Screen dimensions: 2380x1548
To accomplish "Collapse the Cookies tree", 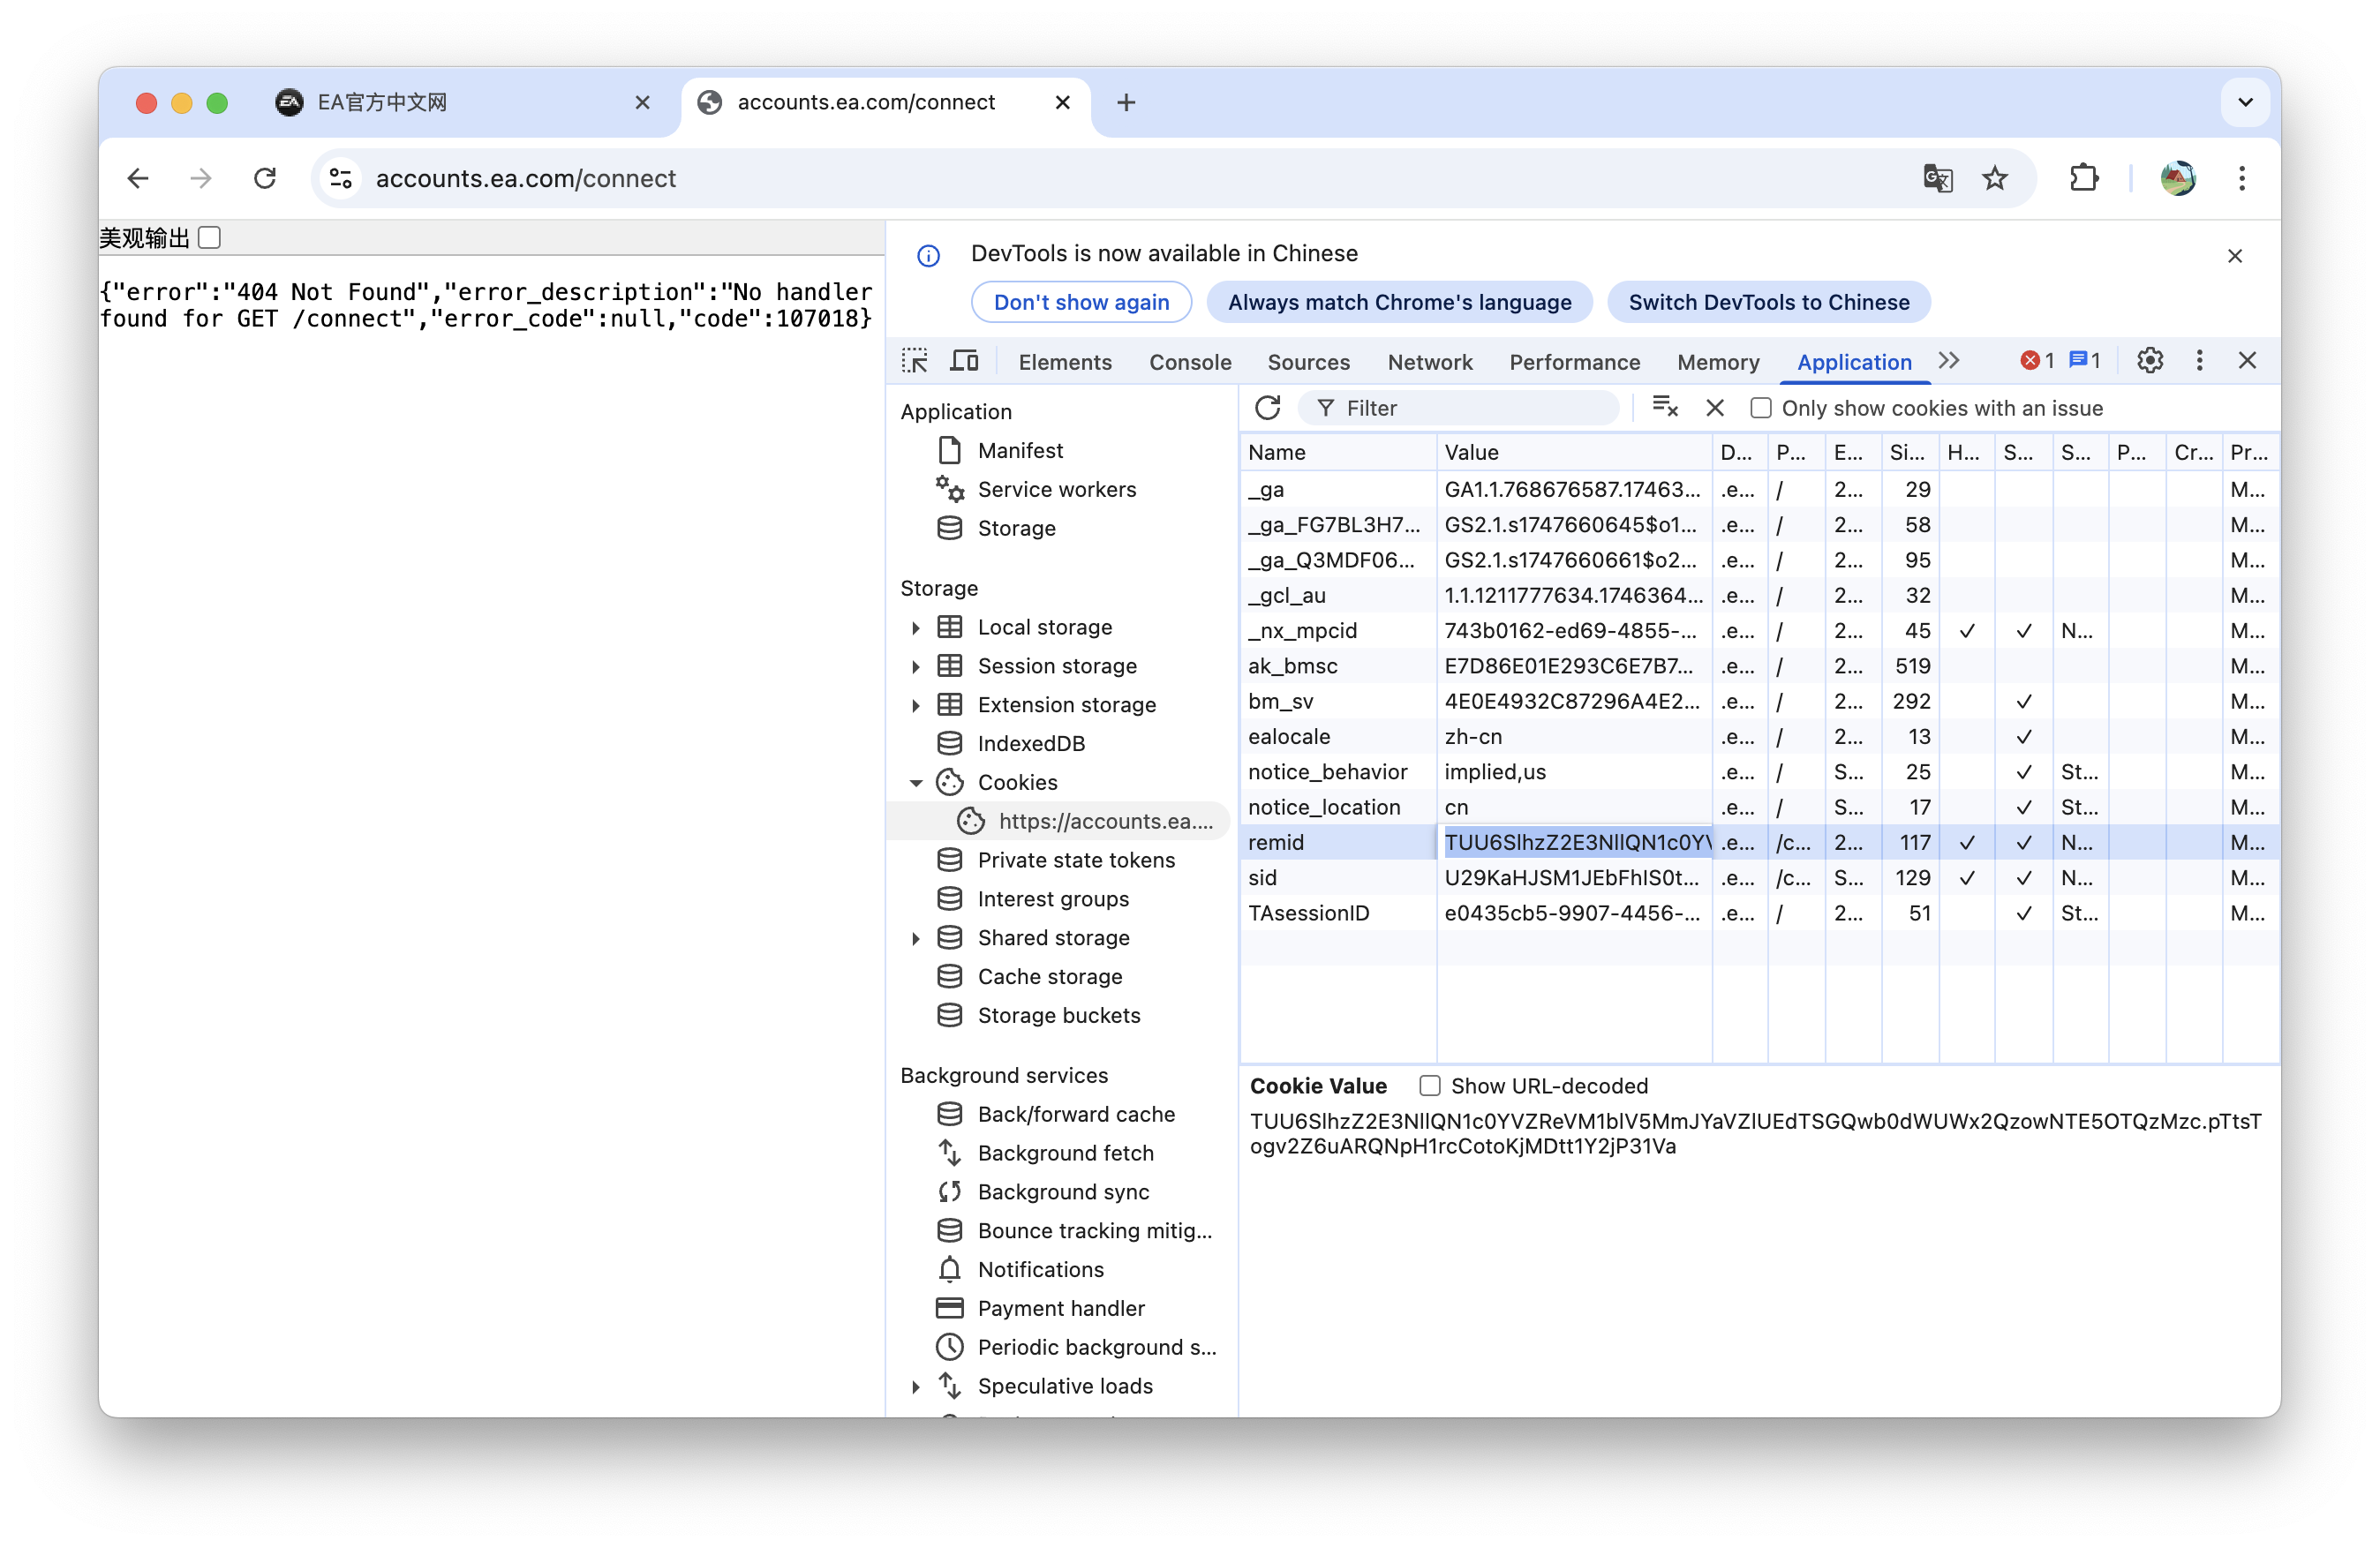I will click(x=915, y=782).
